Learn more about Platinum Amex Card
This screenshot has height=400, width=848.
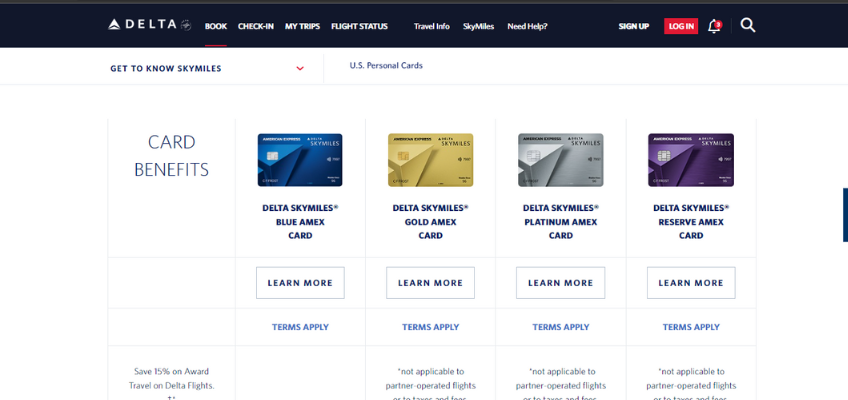[x=560, y=283]
